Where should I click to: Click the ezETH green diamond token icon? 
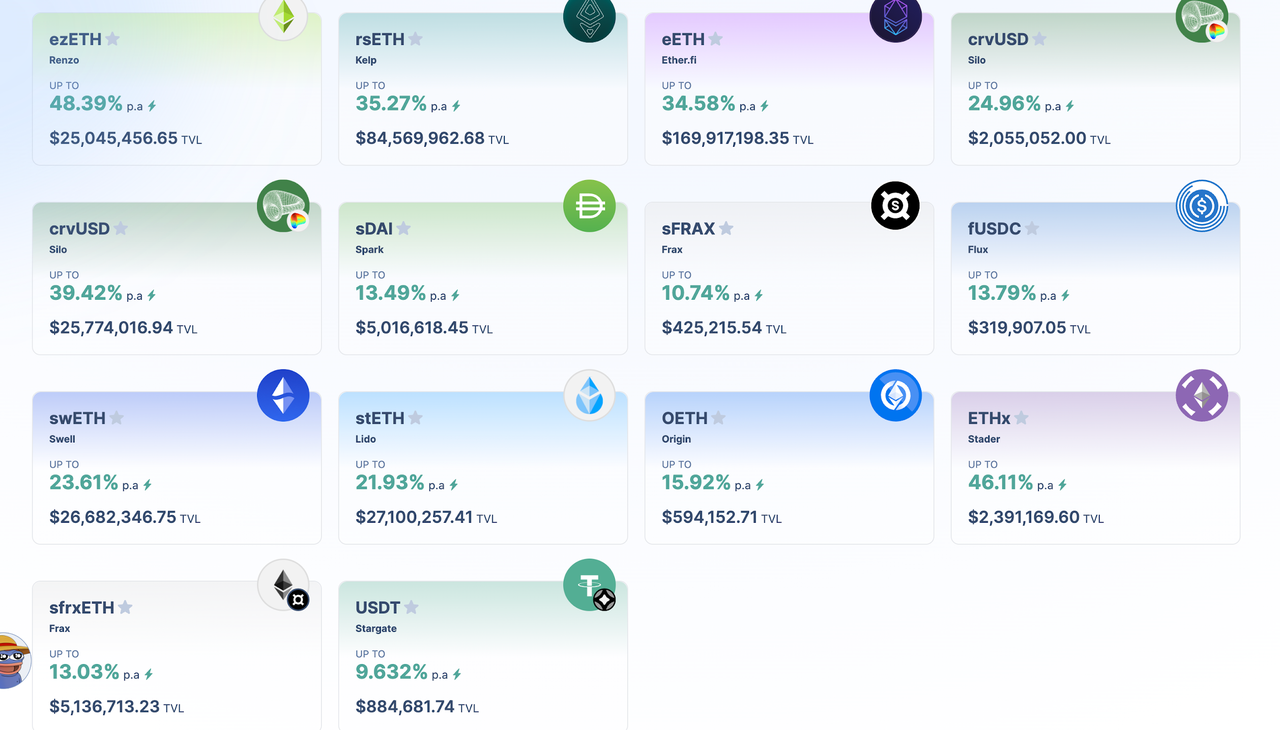284,16
